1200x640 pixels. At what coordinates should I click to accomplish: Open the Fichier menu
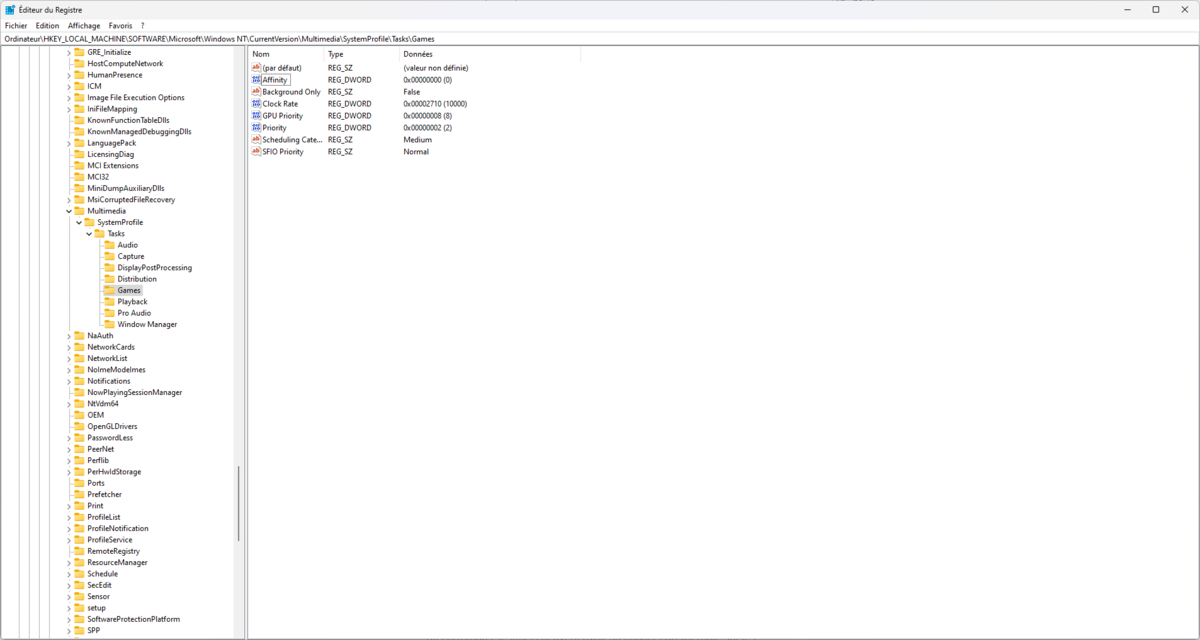pos(16,25)
